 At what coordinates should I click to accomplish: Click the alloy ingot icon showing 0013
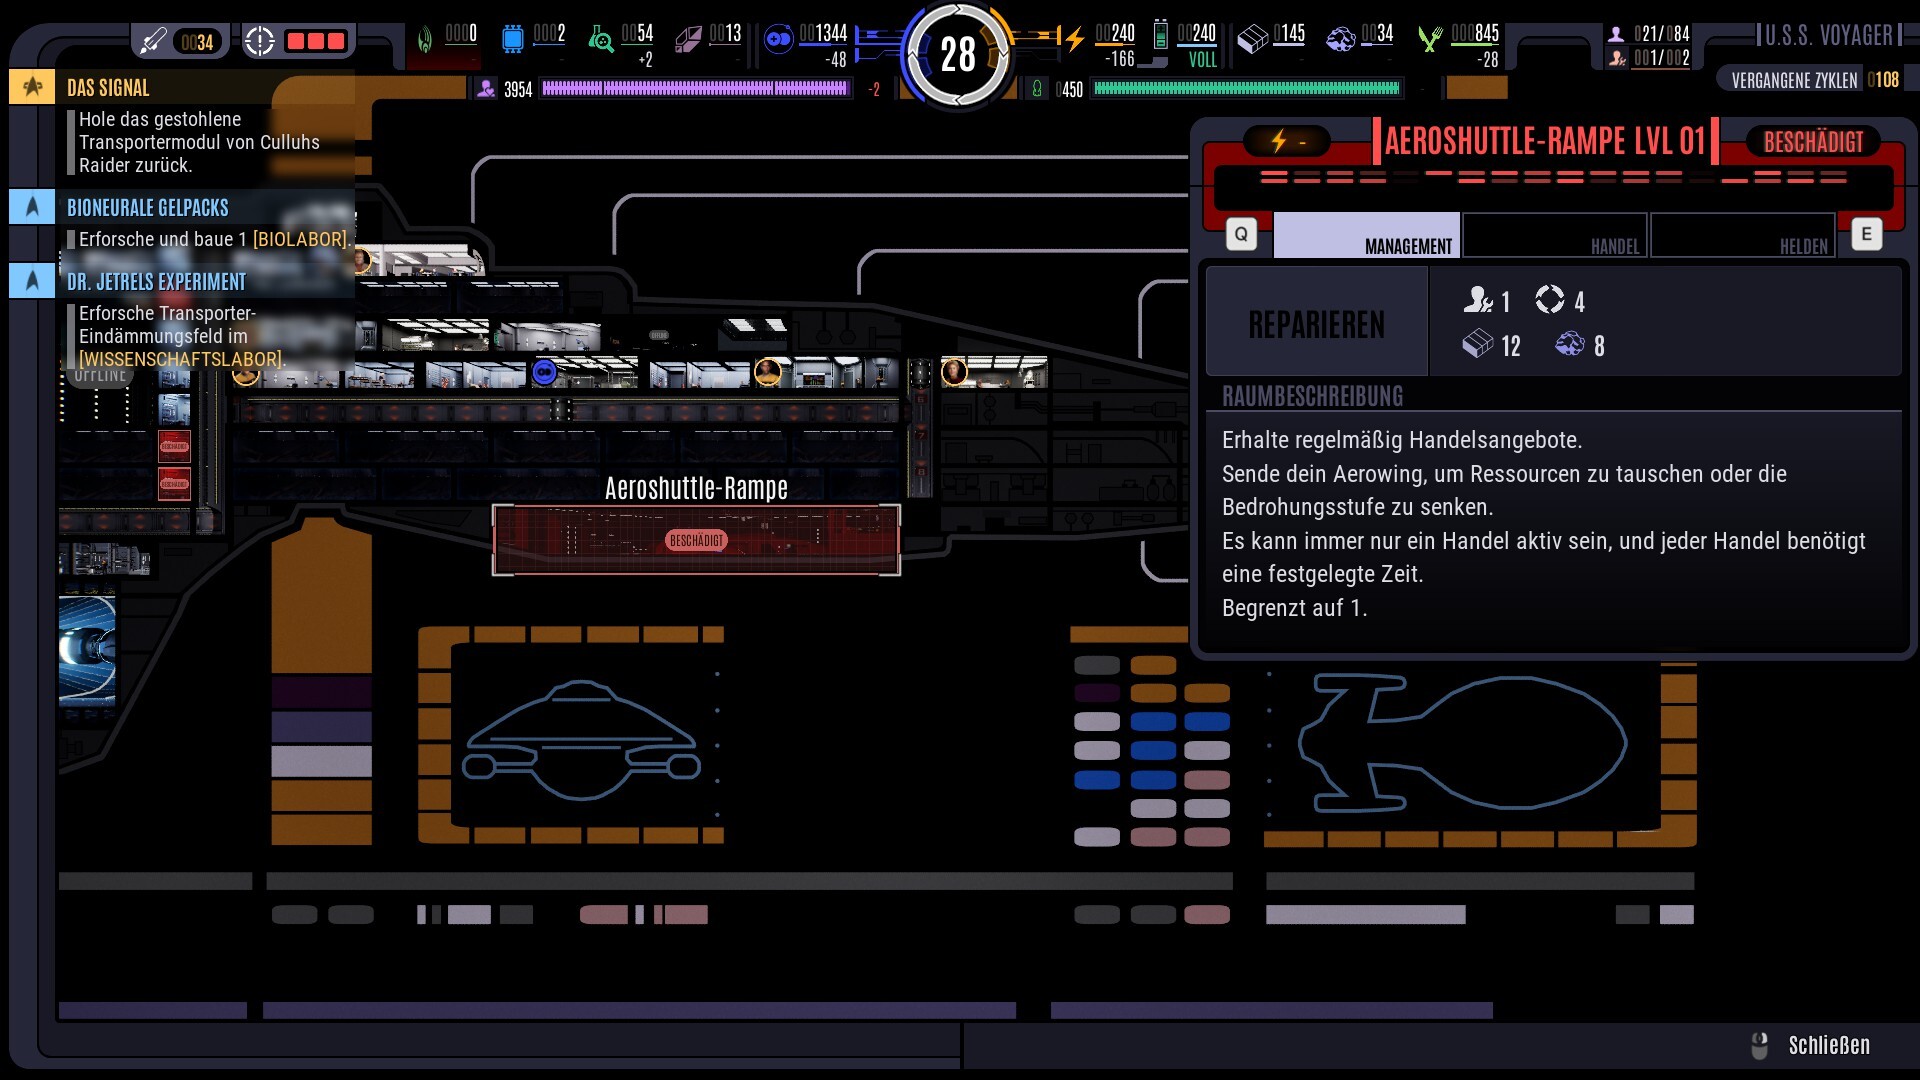click(688, 39)
